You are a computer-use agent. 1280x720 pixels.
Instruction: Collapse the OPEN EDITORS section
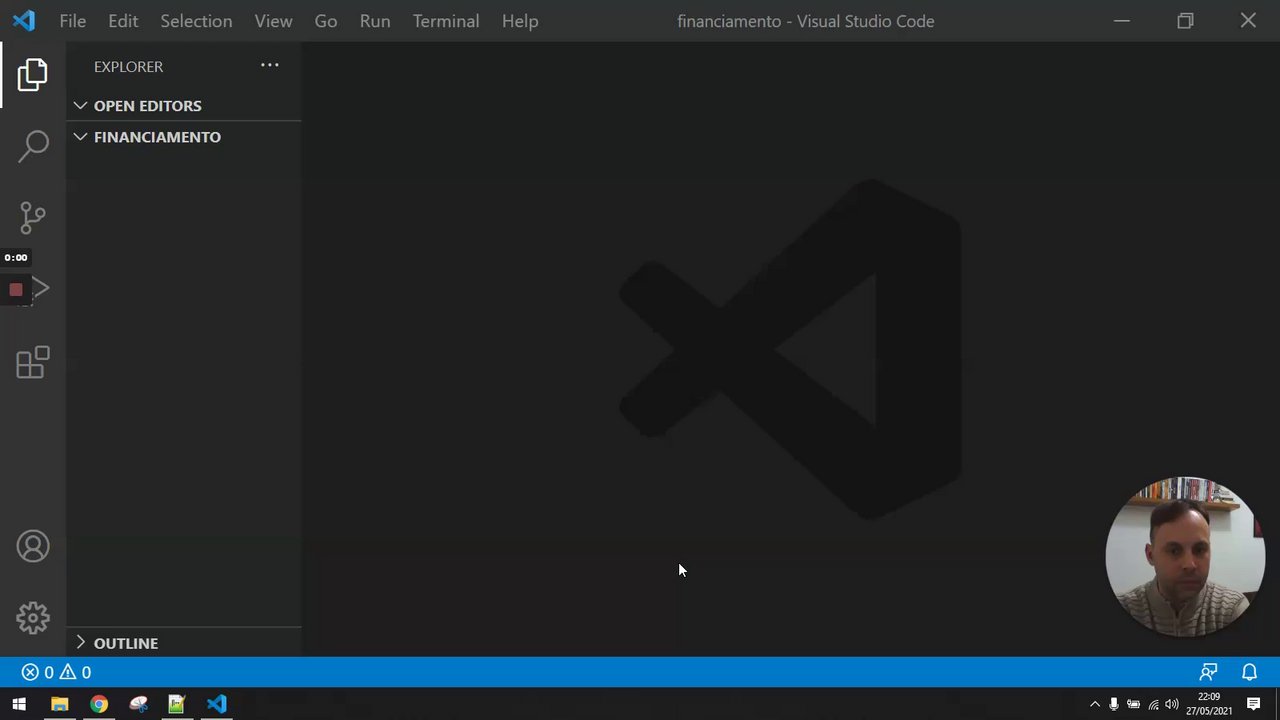coord(184,106)
